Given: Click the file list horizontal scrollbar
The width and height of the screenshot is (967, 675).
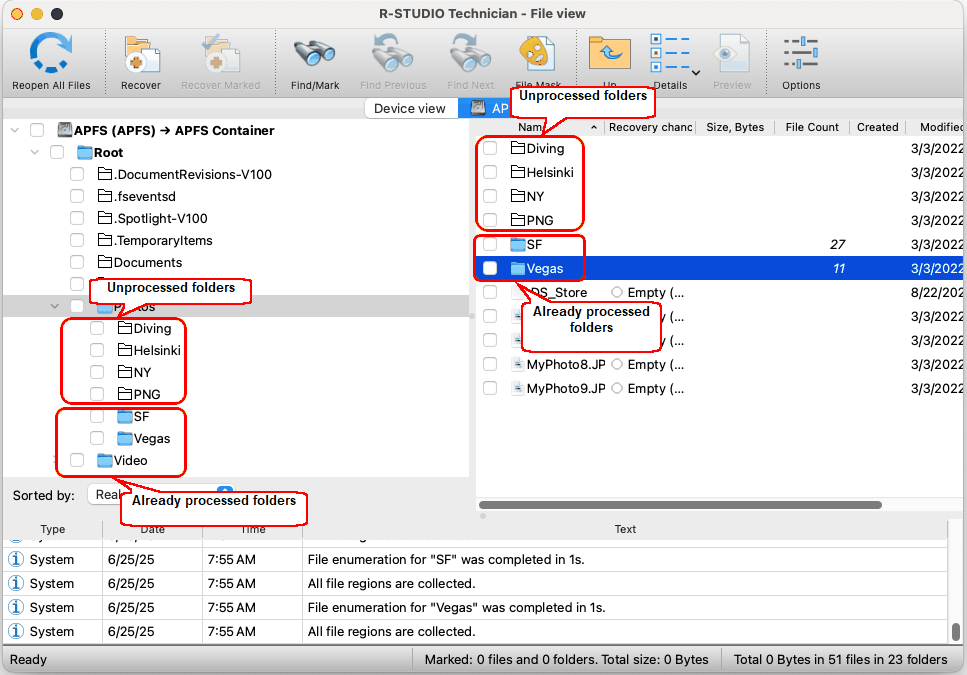Looking at the screenshot, I should pyautogui.click(x=680, y=505).
